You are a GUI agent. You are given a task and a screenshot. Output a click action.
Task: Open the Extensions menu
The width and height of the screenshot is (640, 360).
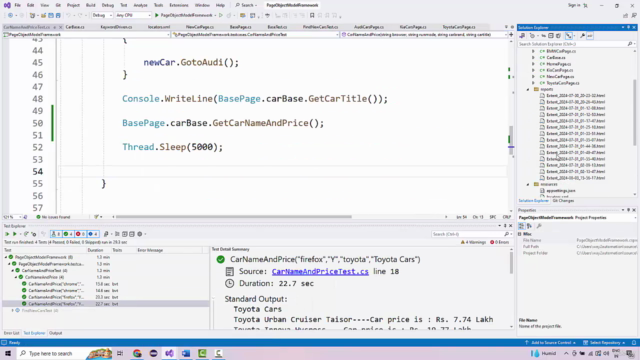click(179, 5)
